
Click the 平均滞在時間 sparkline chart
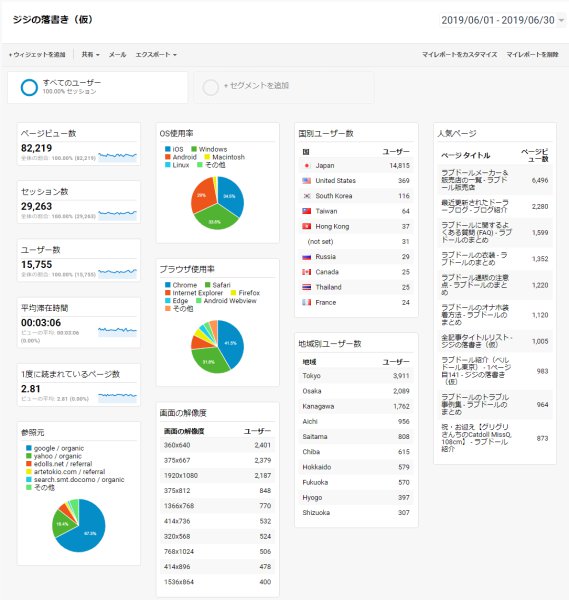pyautogui.click(x=117, y=331)
